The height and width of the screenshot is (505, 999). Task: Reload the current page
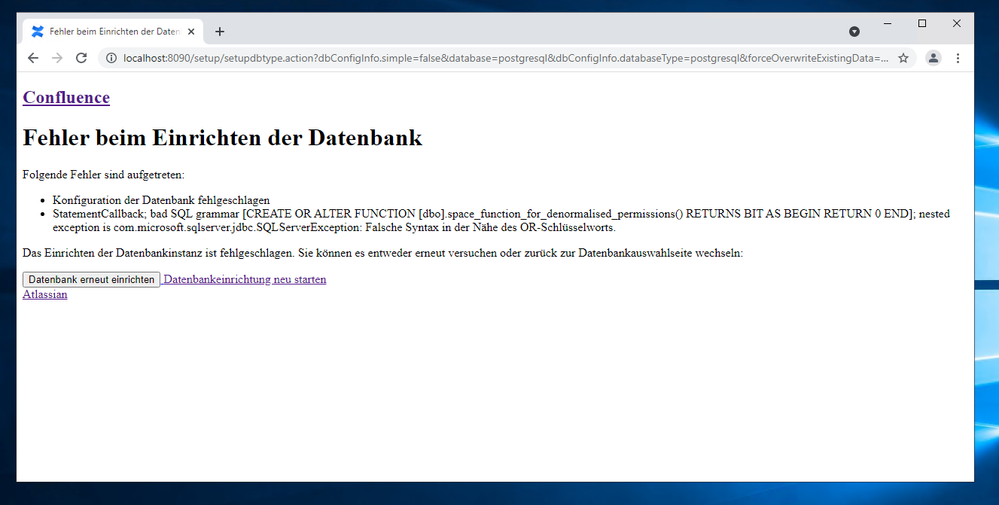click(82, 58)
